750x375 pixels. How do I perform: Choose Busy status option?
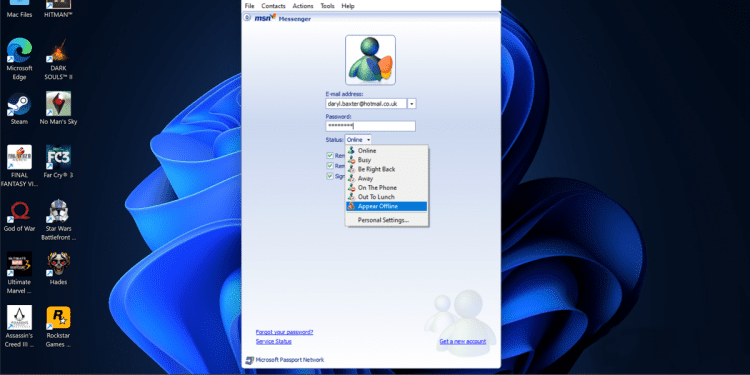(x=386, y=160)
